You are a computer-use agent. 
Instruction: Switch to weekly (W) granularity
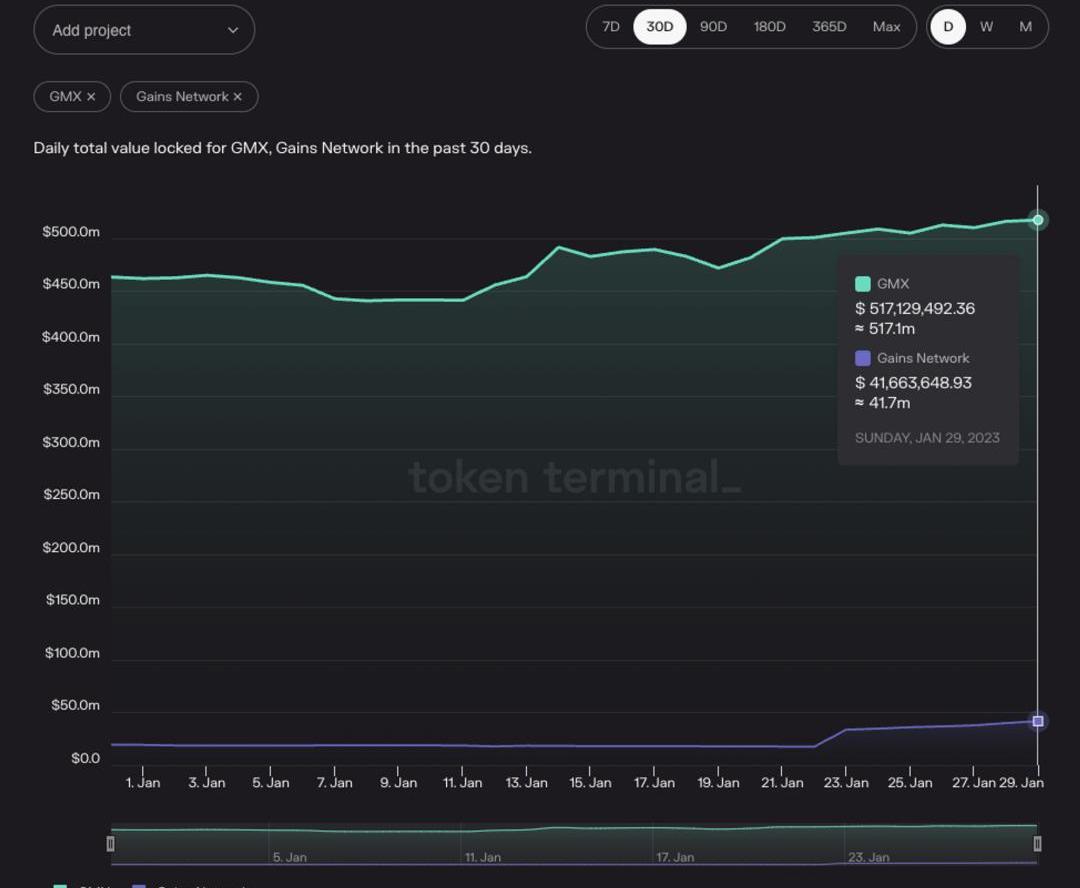coord(986,27)
